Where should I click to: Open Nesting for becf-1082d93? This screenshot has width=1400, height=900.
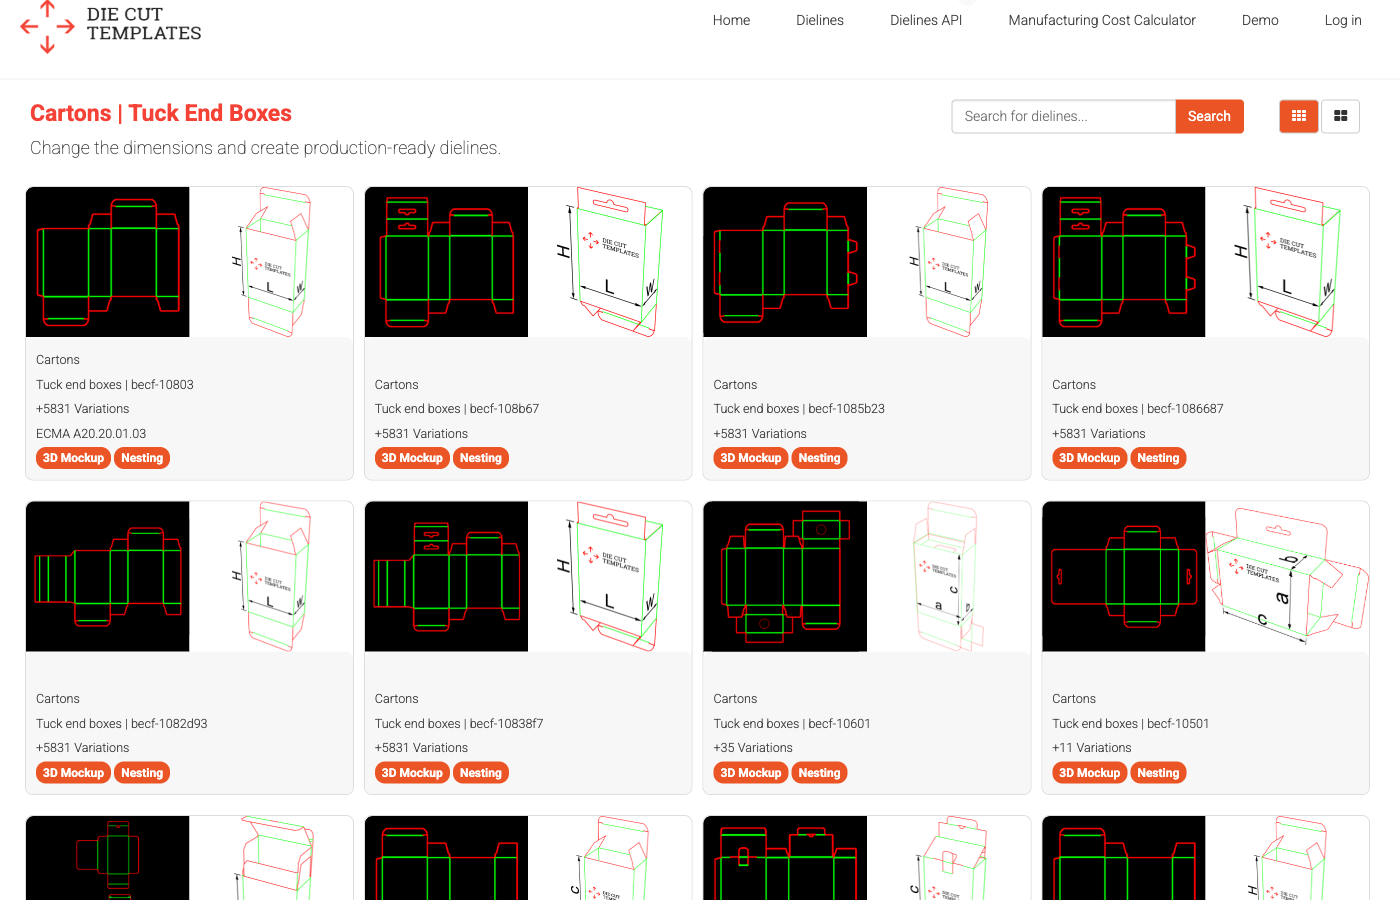(x=142, y=773)
